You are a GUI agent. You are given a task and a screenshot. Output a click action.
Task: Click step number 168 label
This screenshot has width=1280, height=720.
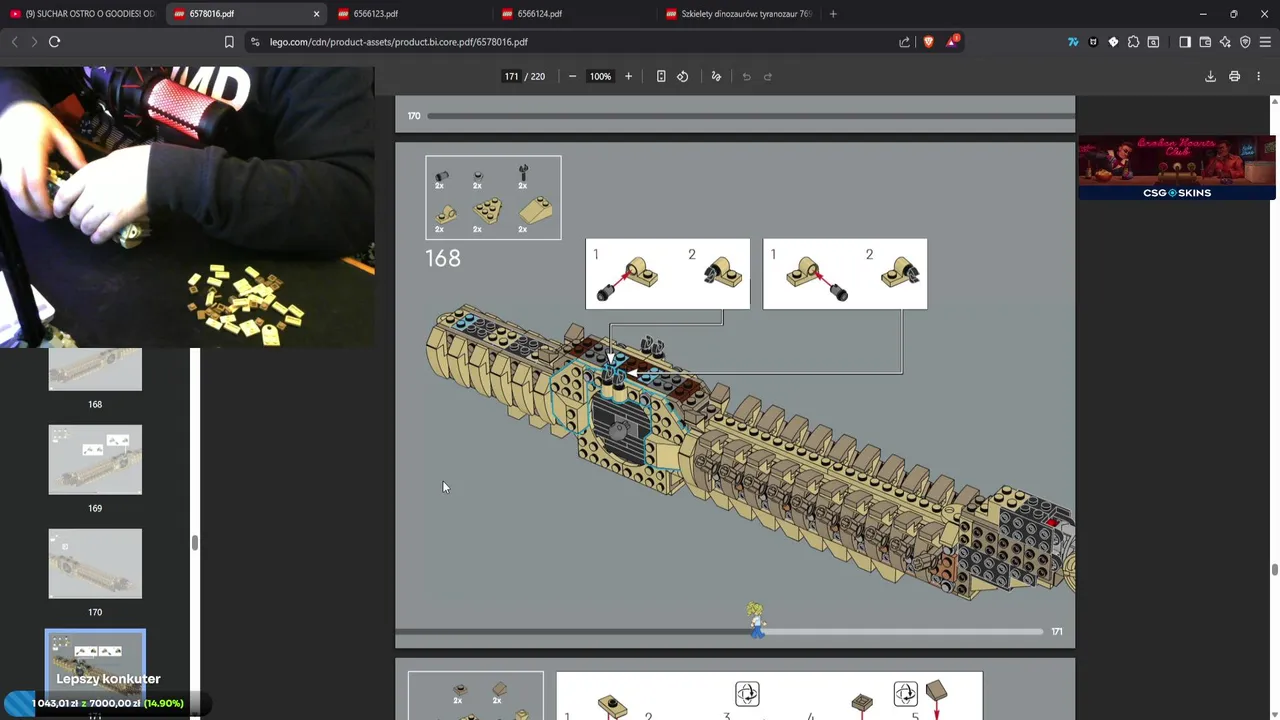pos(443,258)
